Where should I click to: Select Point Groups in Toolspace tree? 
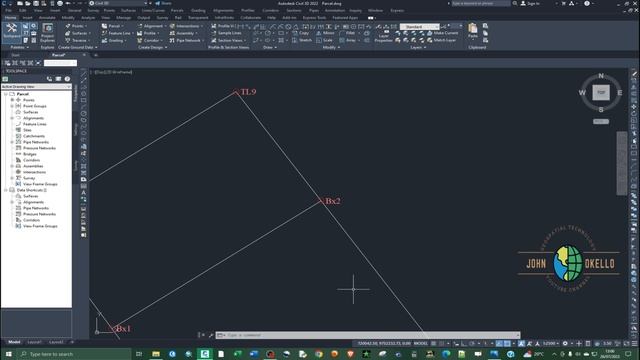pyautogui.click(x=34, y=106)
